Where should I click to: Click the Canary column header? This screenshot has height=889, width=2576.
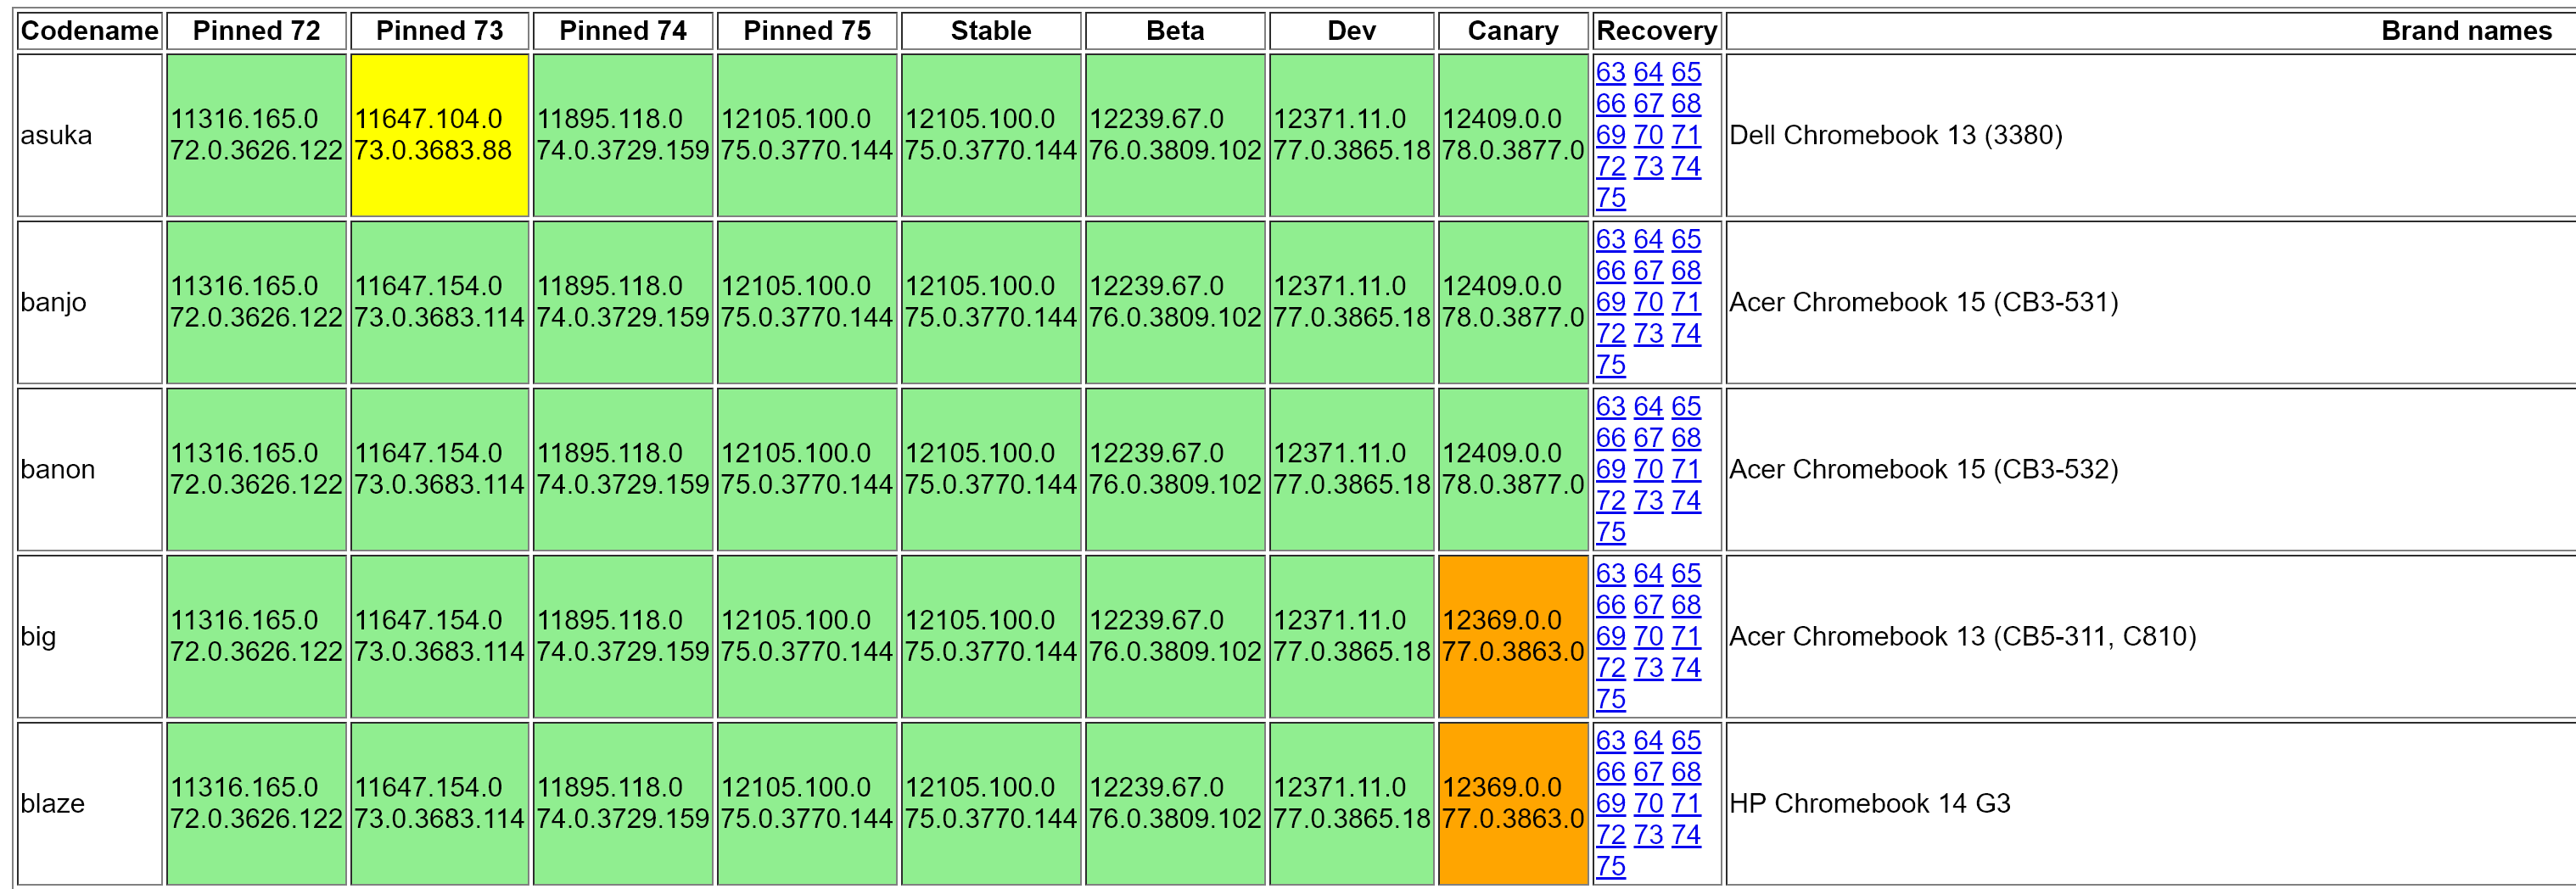coord(1513,31)
